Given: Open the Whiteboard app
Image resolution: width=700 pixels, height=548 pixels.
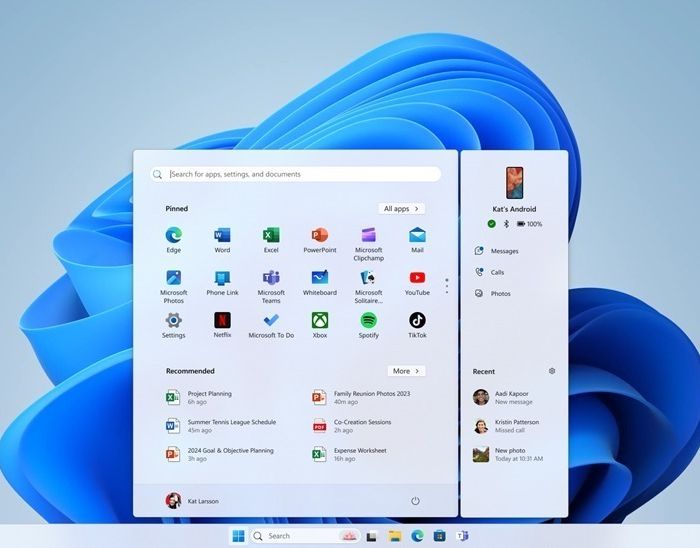Looking at the screenshot, I should [320, 282].
